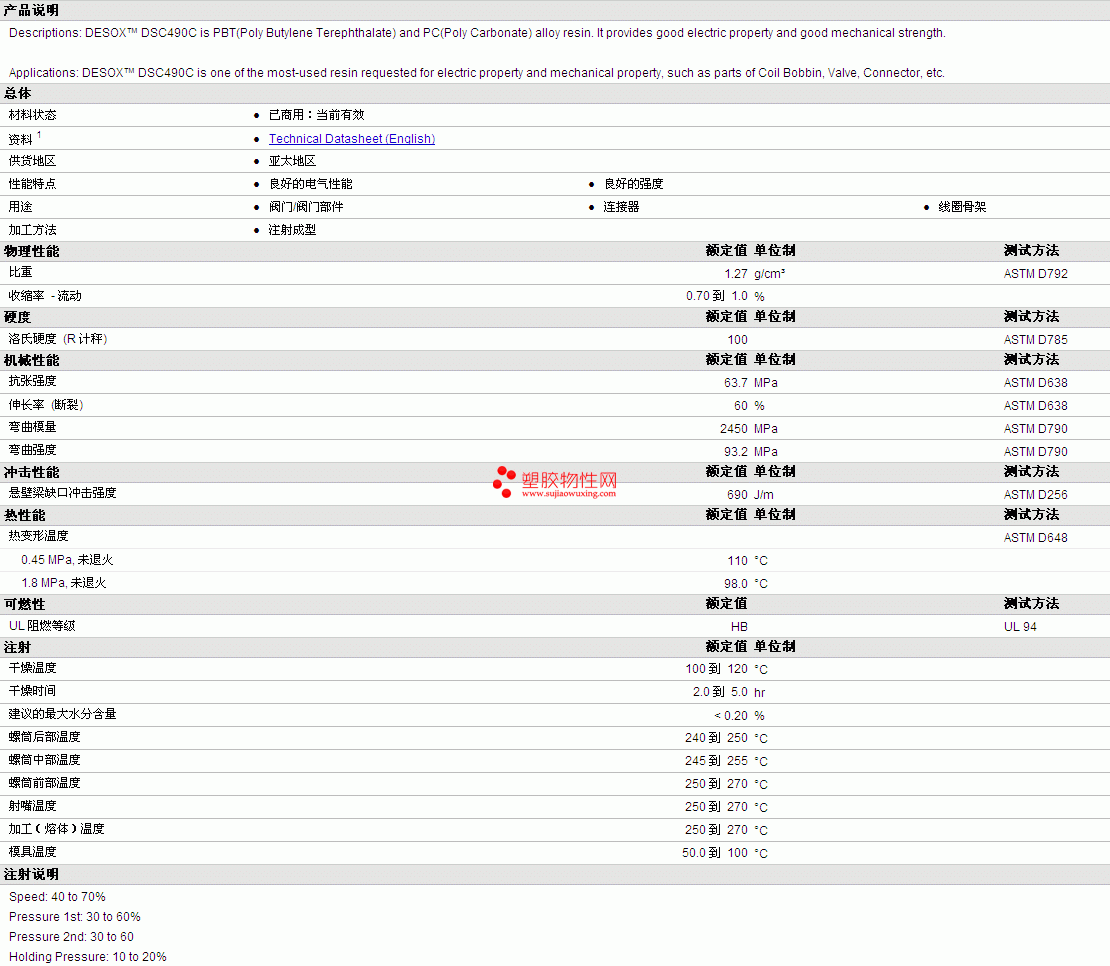Click the 硬度 section heading

tap(18, 317)
